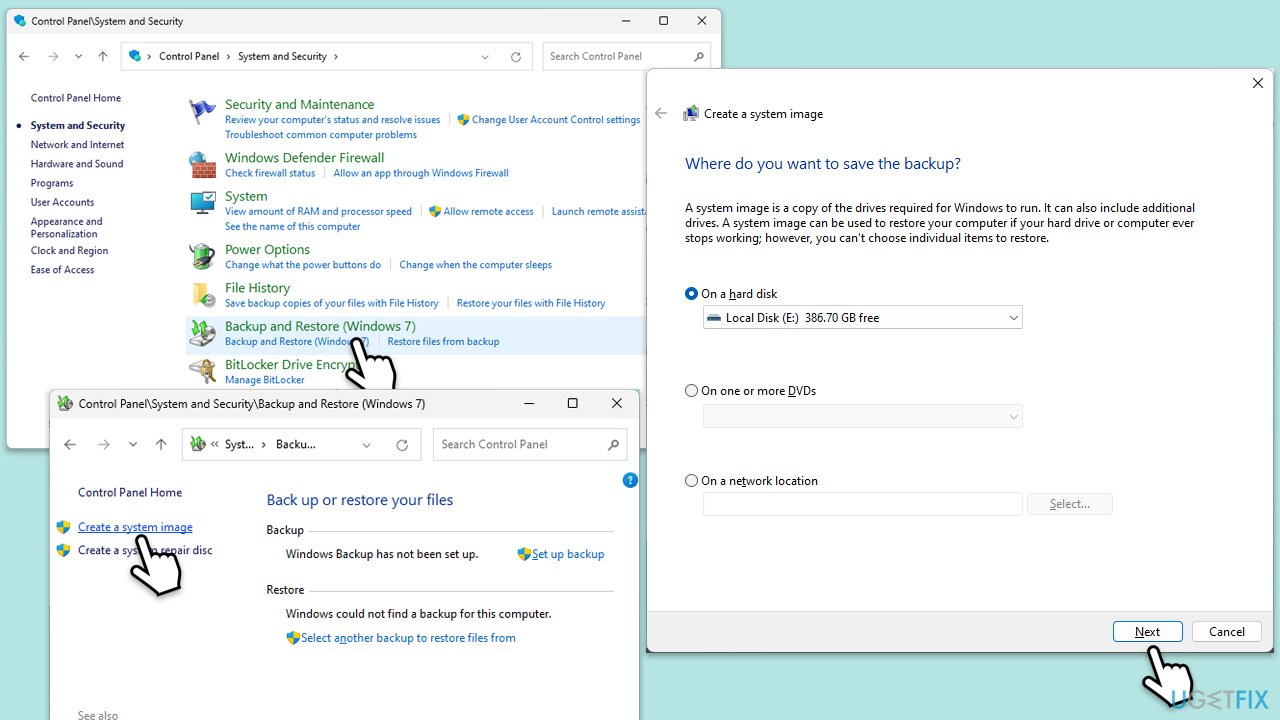Click shield icon beside Allow remote access
Viewport: 1280px width, 720px height.
435,212
